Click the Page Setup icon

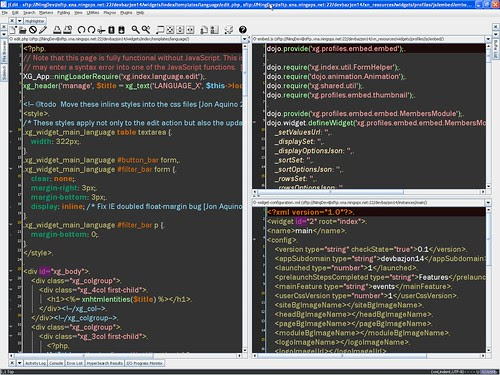pyautogui.click(x=68, y=30)
